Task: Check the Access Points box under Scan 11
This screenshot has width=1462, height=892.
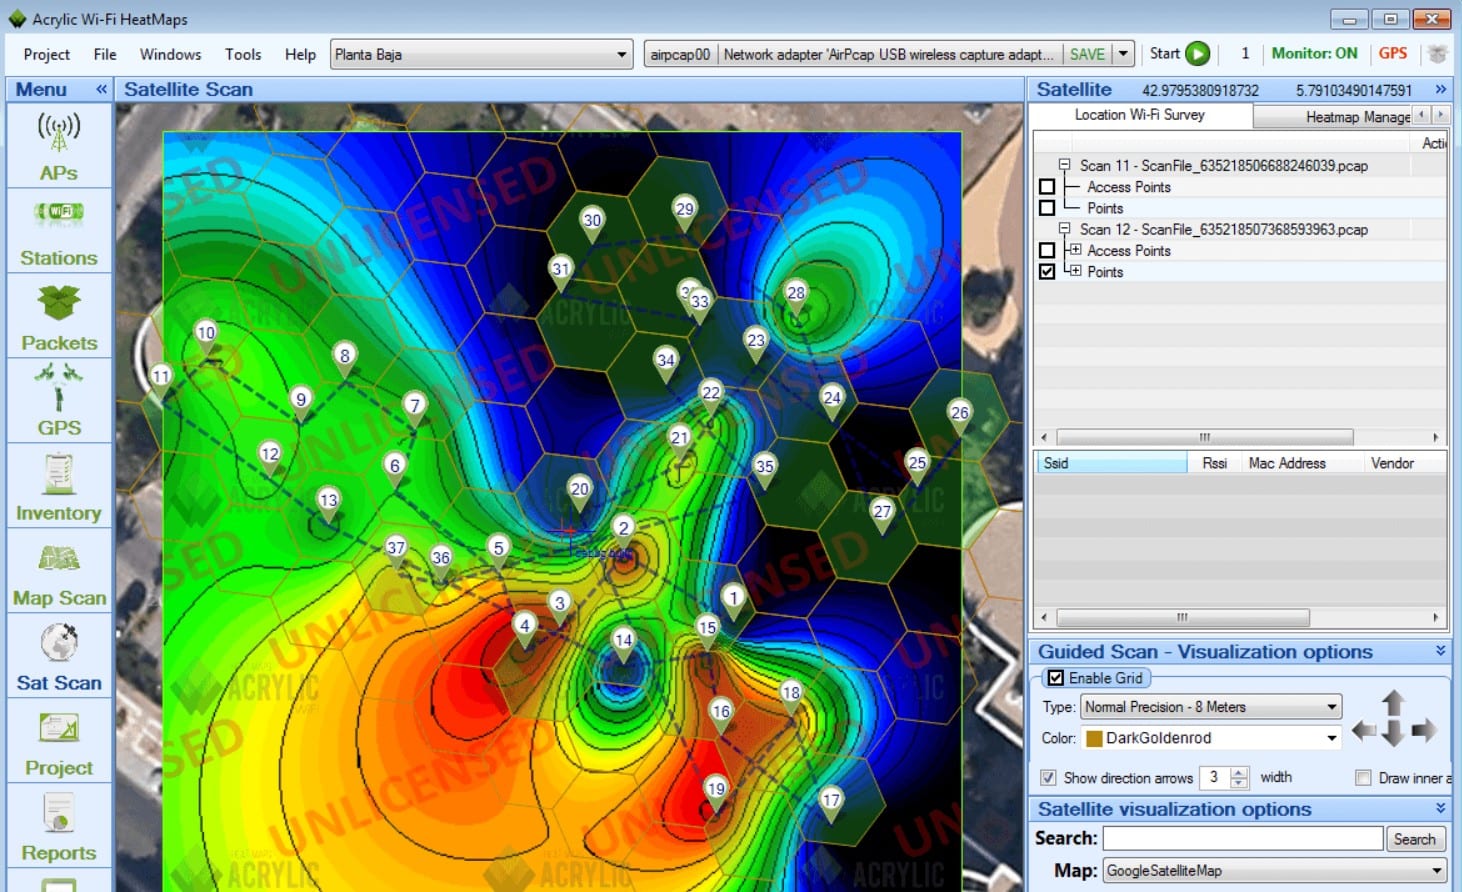Action: [x=1047, y=186]
